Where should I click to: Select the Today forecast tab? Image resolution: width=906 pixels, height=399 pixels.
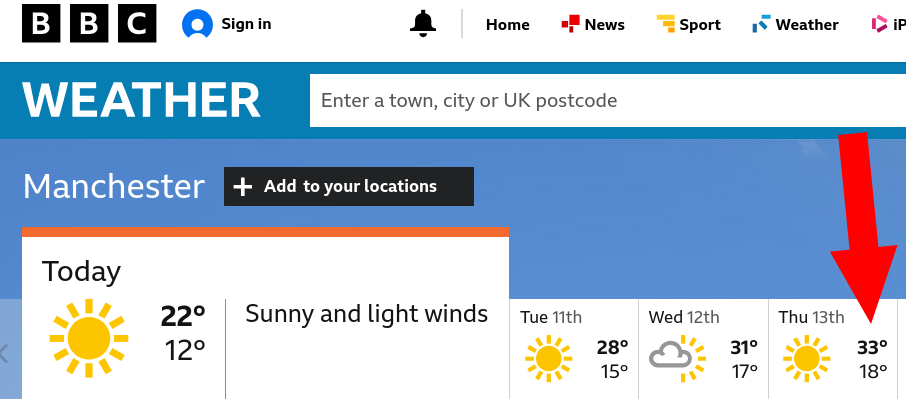point(265,318)
